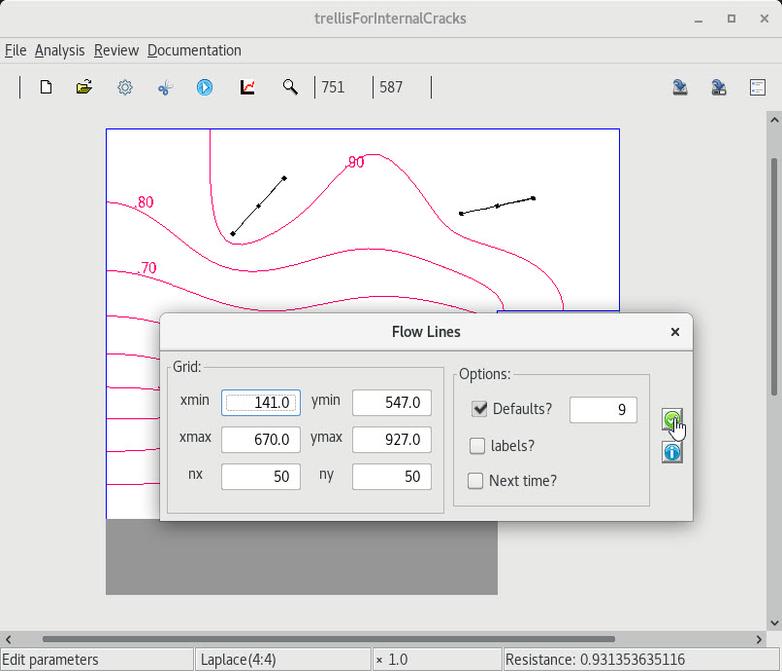
Task: Click the settings gear toolbar icon
Action: 125,88
